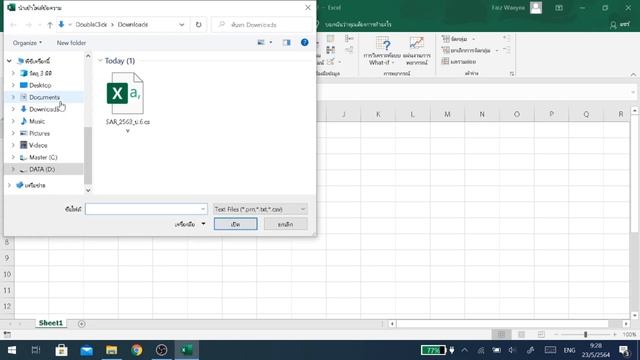Select Master (C:) drive in tree

[x=43, y=157]
